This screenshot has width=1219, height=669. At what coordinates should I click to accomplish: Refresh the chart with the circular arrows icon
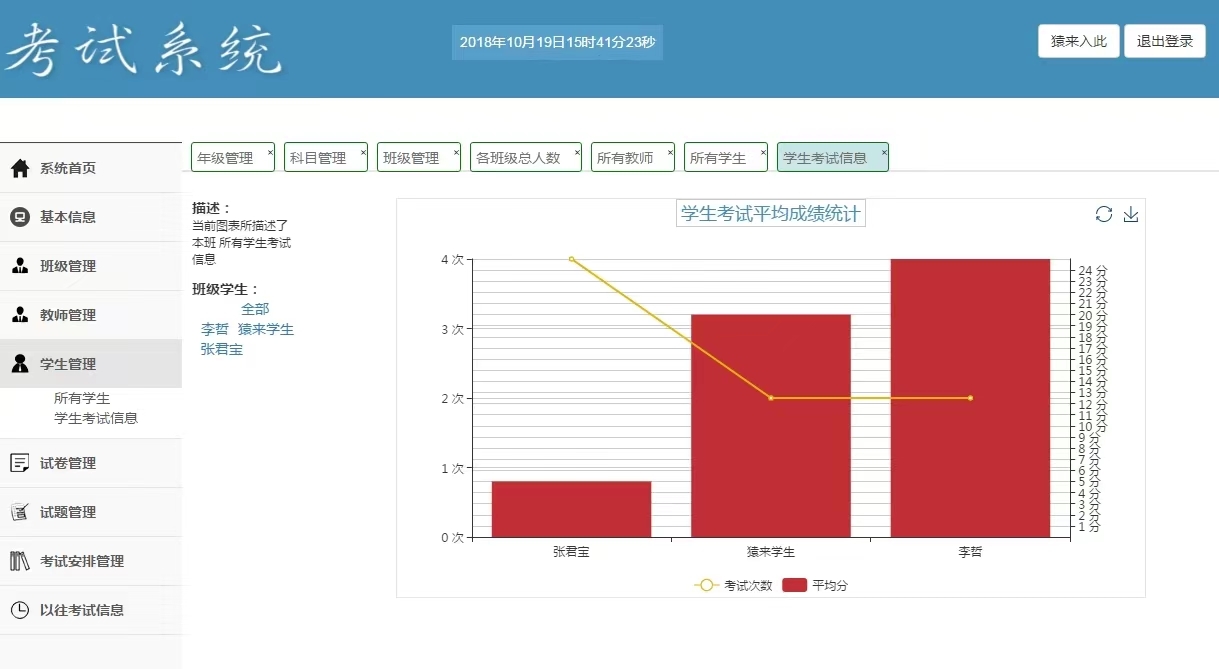[x=1106, y=214]
